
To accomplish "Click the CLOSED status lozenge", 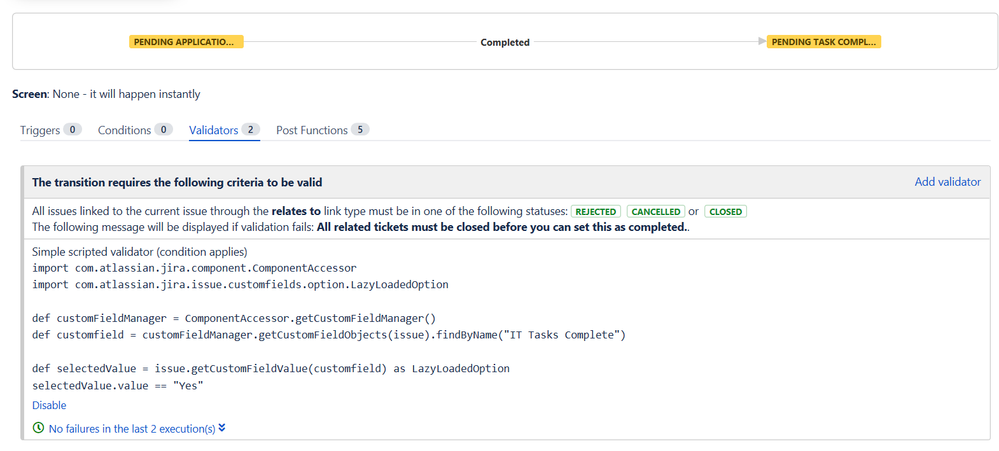I will 725,212.
